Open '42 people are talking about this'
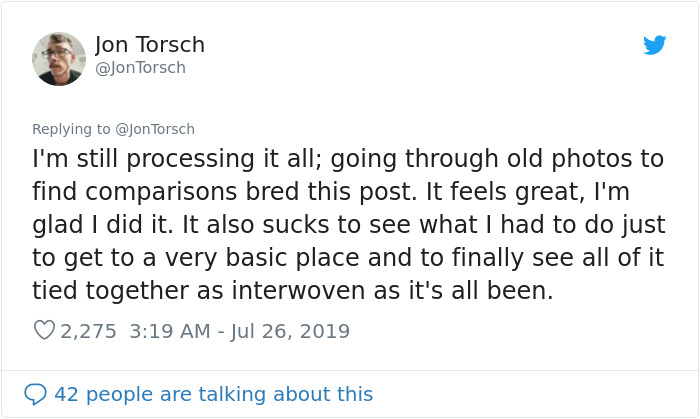This screenshot has width=700, height=419. [212, 394]
